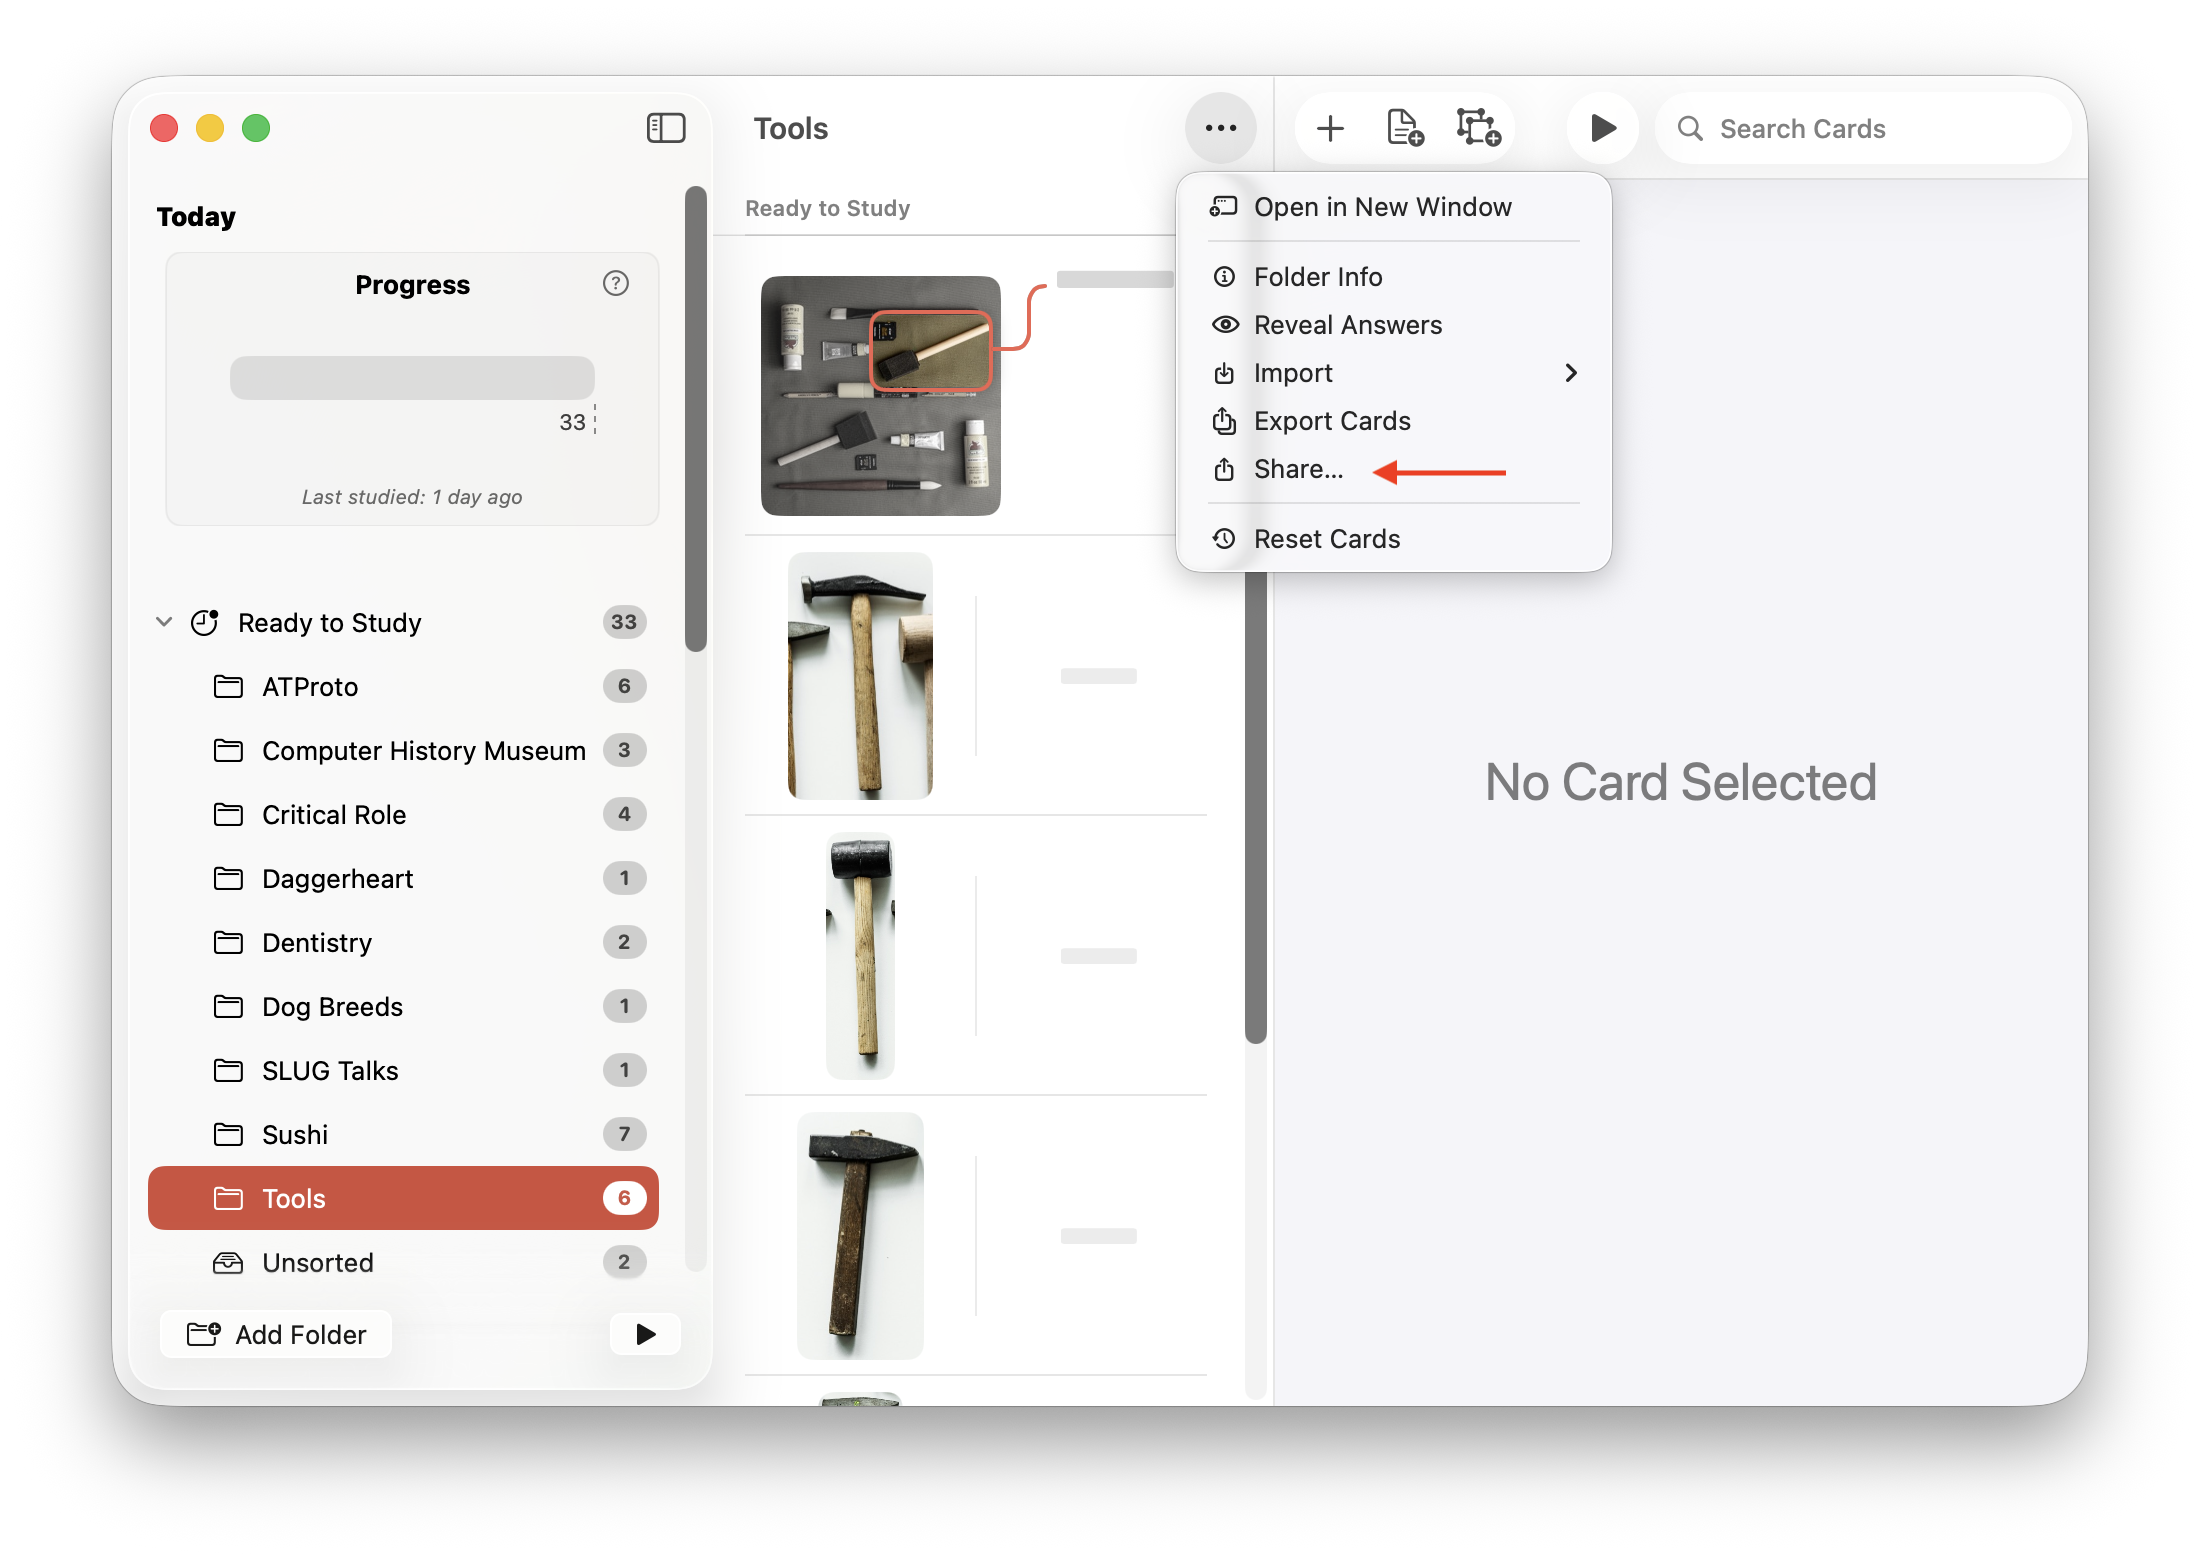The height and width of the screenshot is (1554, 2200).
Task: Click the Progress help question mark icon
Action: click(616, 284)
